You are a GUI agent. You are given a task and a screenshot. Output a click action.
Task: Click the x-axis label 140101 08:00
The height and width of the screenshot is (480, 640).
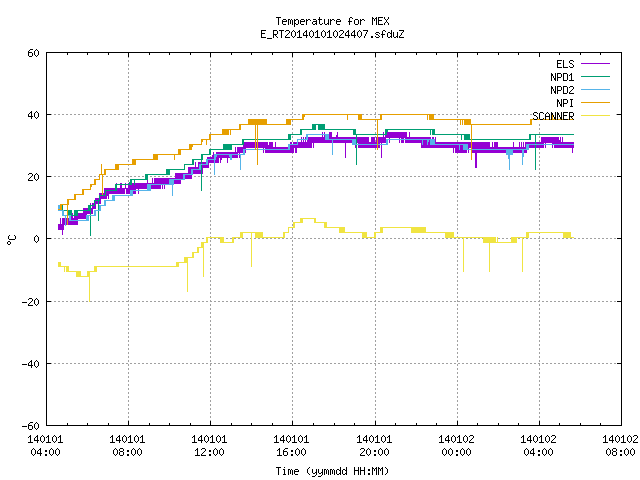pos(127,446)
